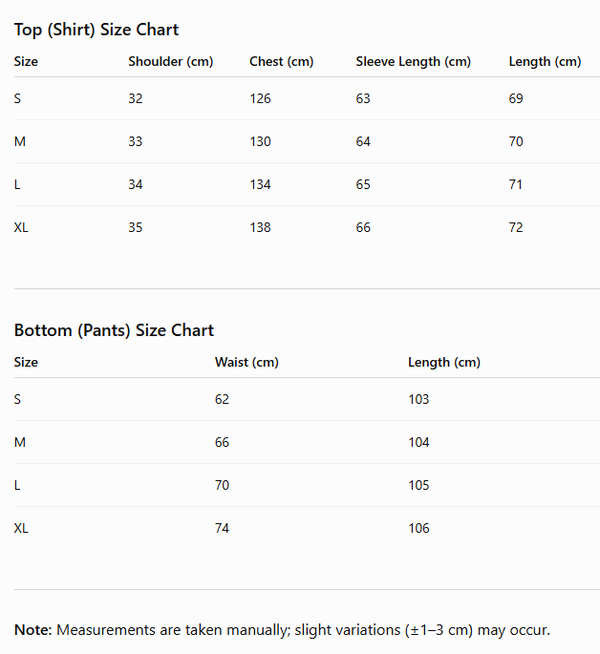Select pants length value 106 for XL
The image size is (600, 654).
point(419,528)
